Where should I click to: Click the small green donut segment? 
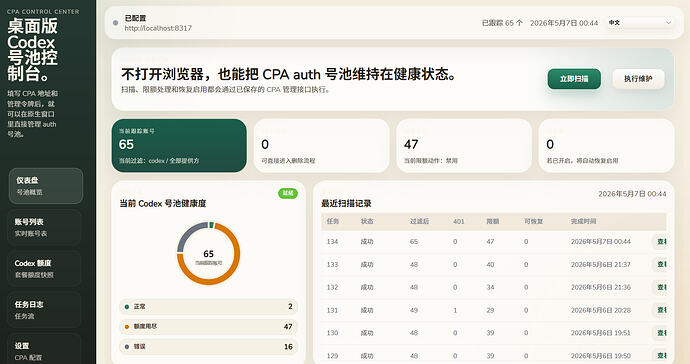[211, 225]
